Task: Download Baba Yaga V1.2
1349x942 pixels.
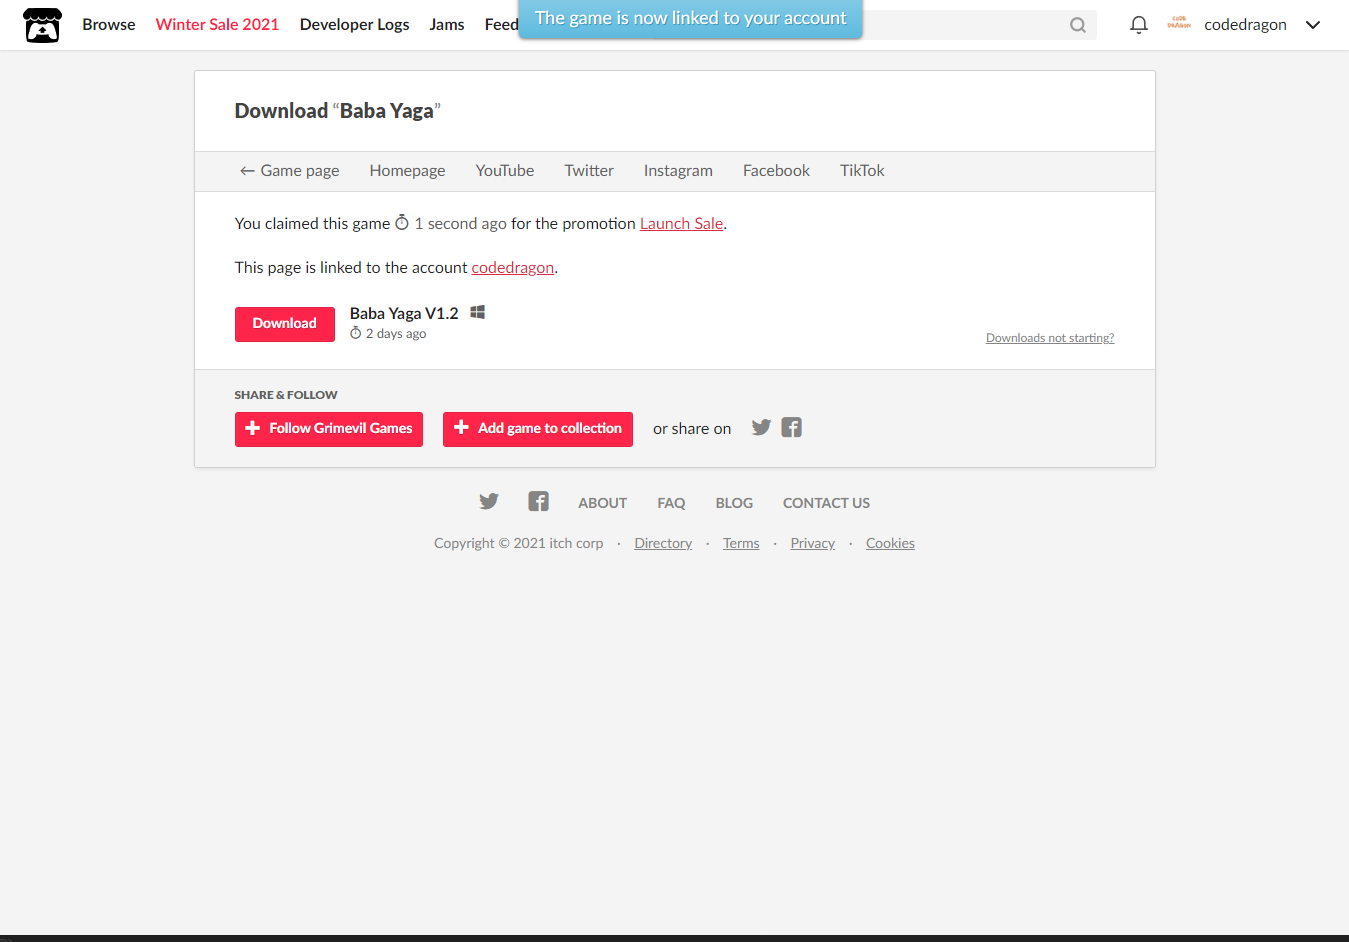Action: [285, 324]
